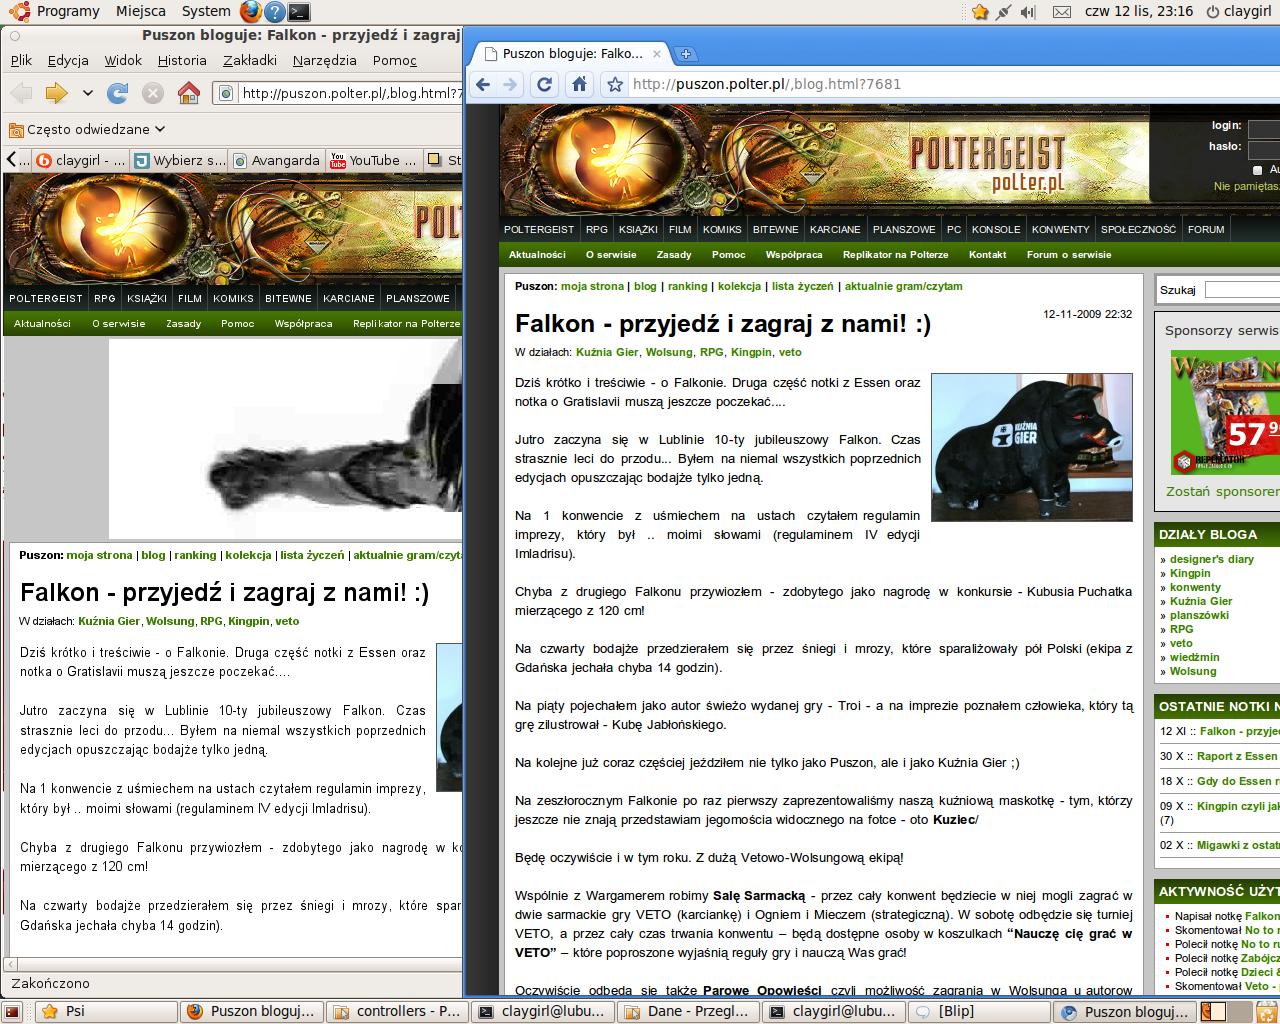Open the volume control tray icon

click(x=1028, y=11)
